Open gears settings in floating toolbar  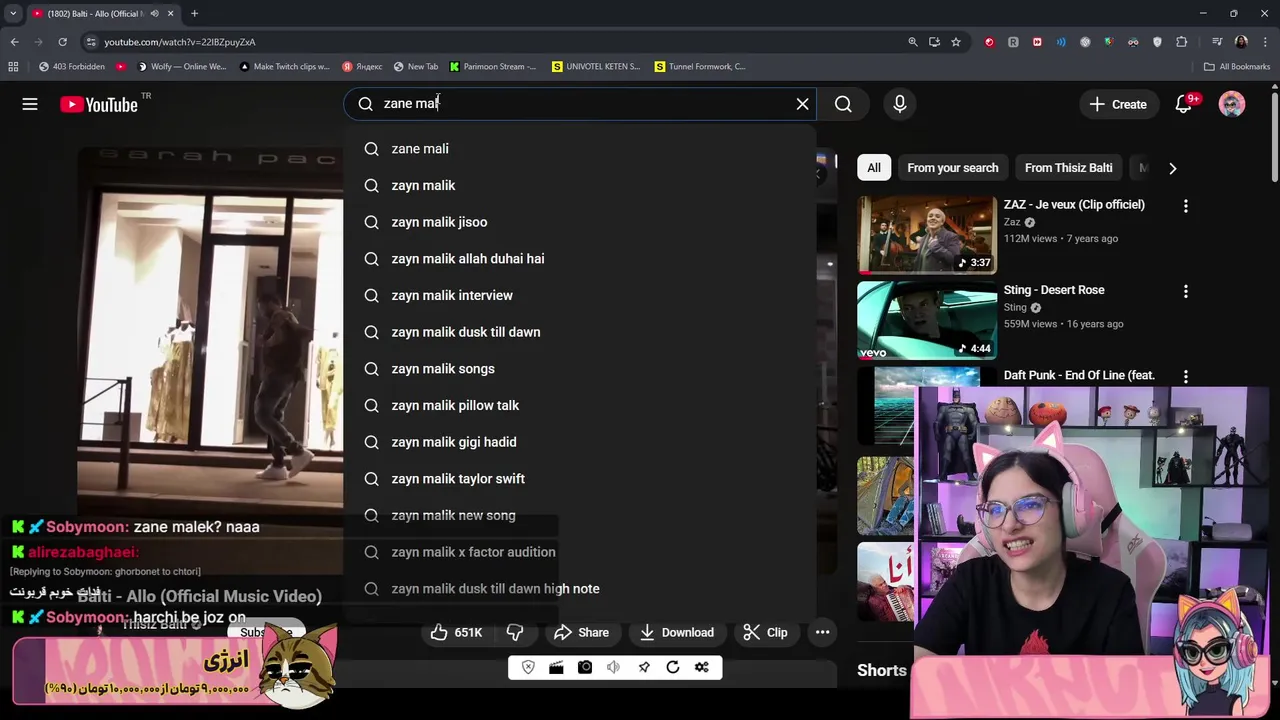click(702, 667)
